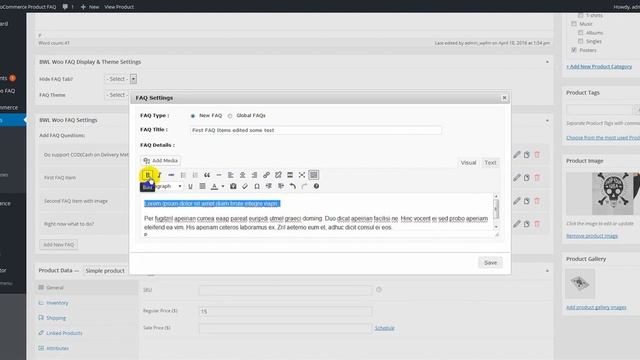Click Remove product image link
Viewport: 640px width, 360px height.
pos(592,236)
